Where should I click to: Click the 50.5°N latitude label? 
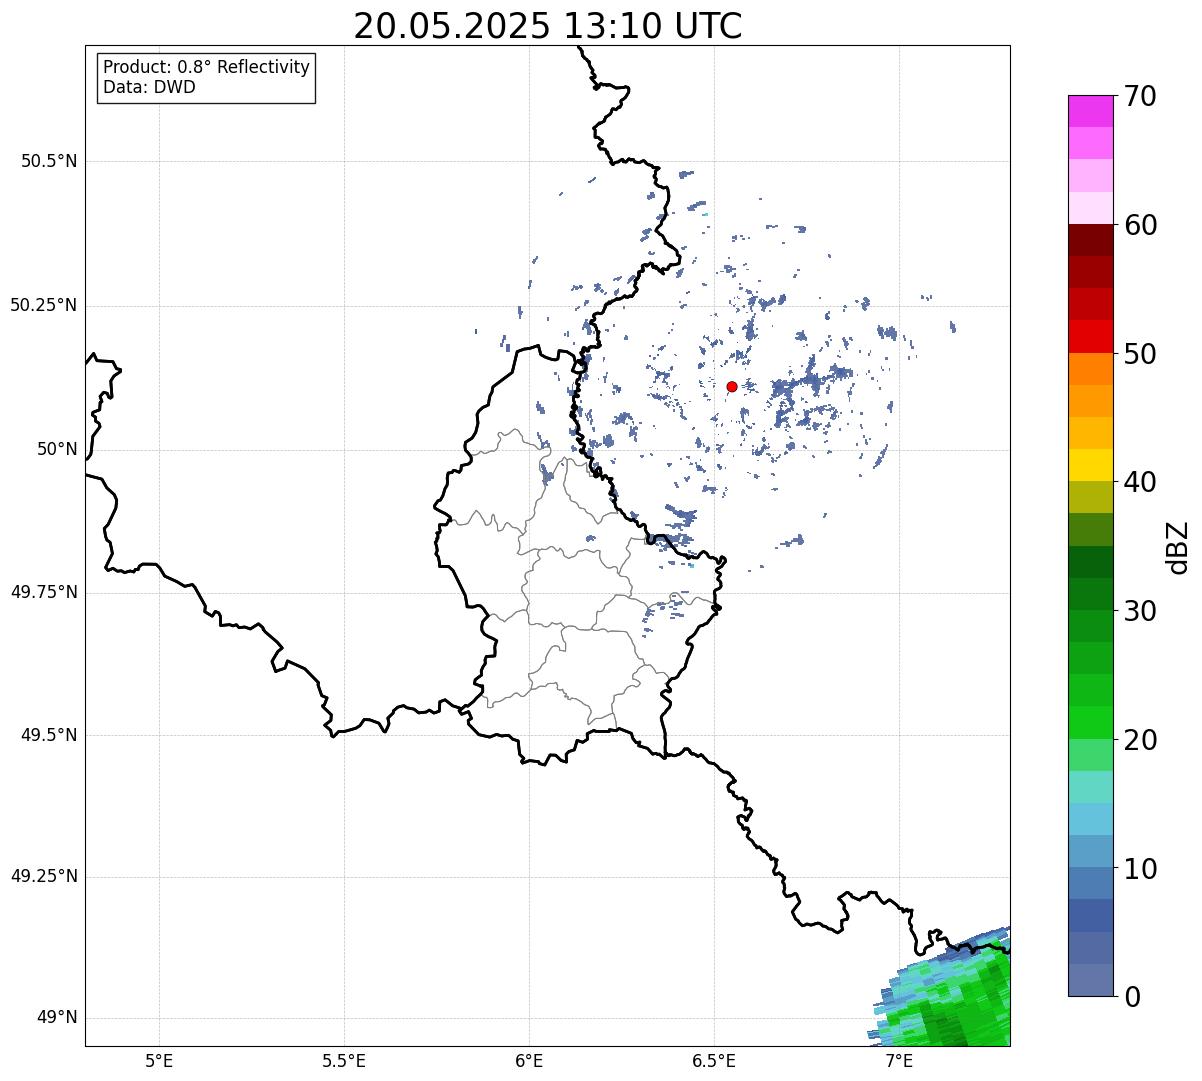coord(49,161)
